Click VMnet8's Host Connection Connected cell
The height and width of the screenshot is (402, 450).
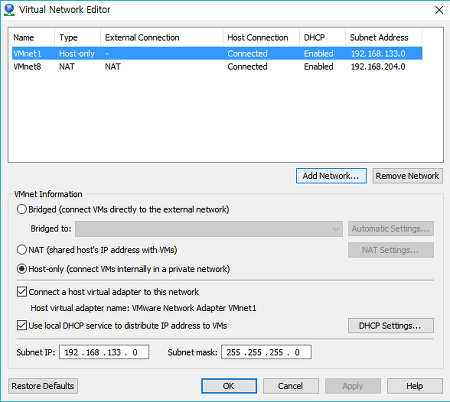point(247,67)
